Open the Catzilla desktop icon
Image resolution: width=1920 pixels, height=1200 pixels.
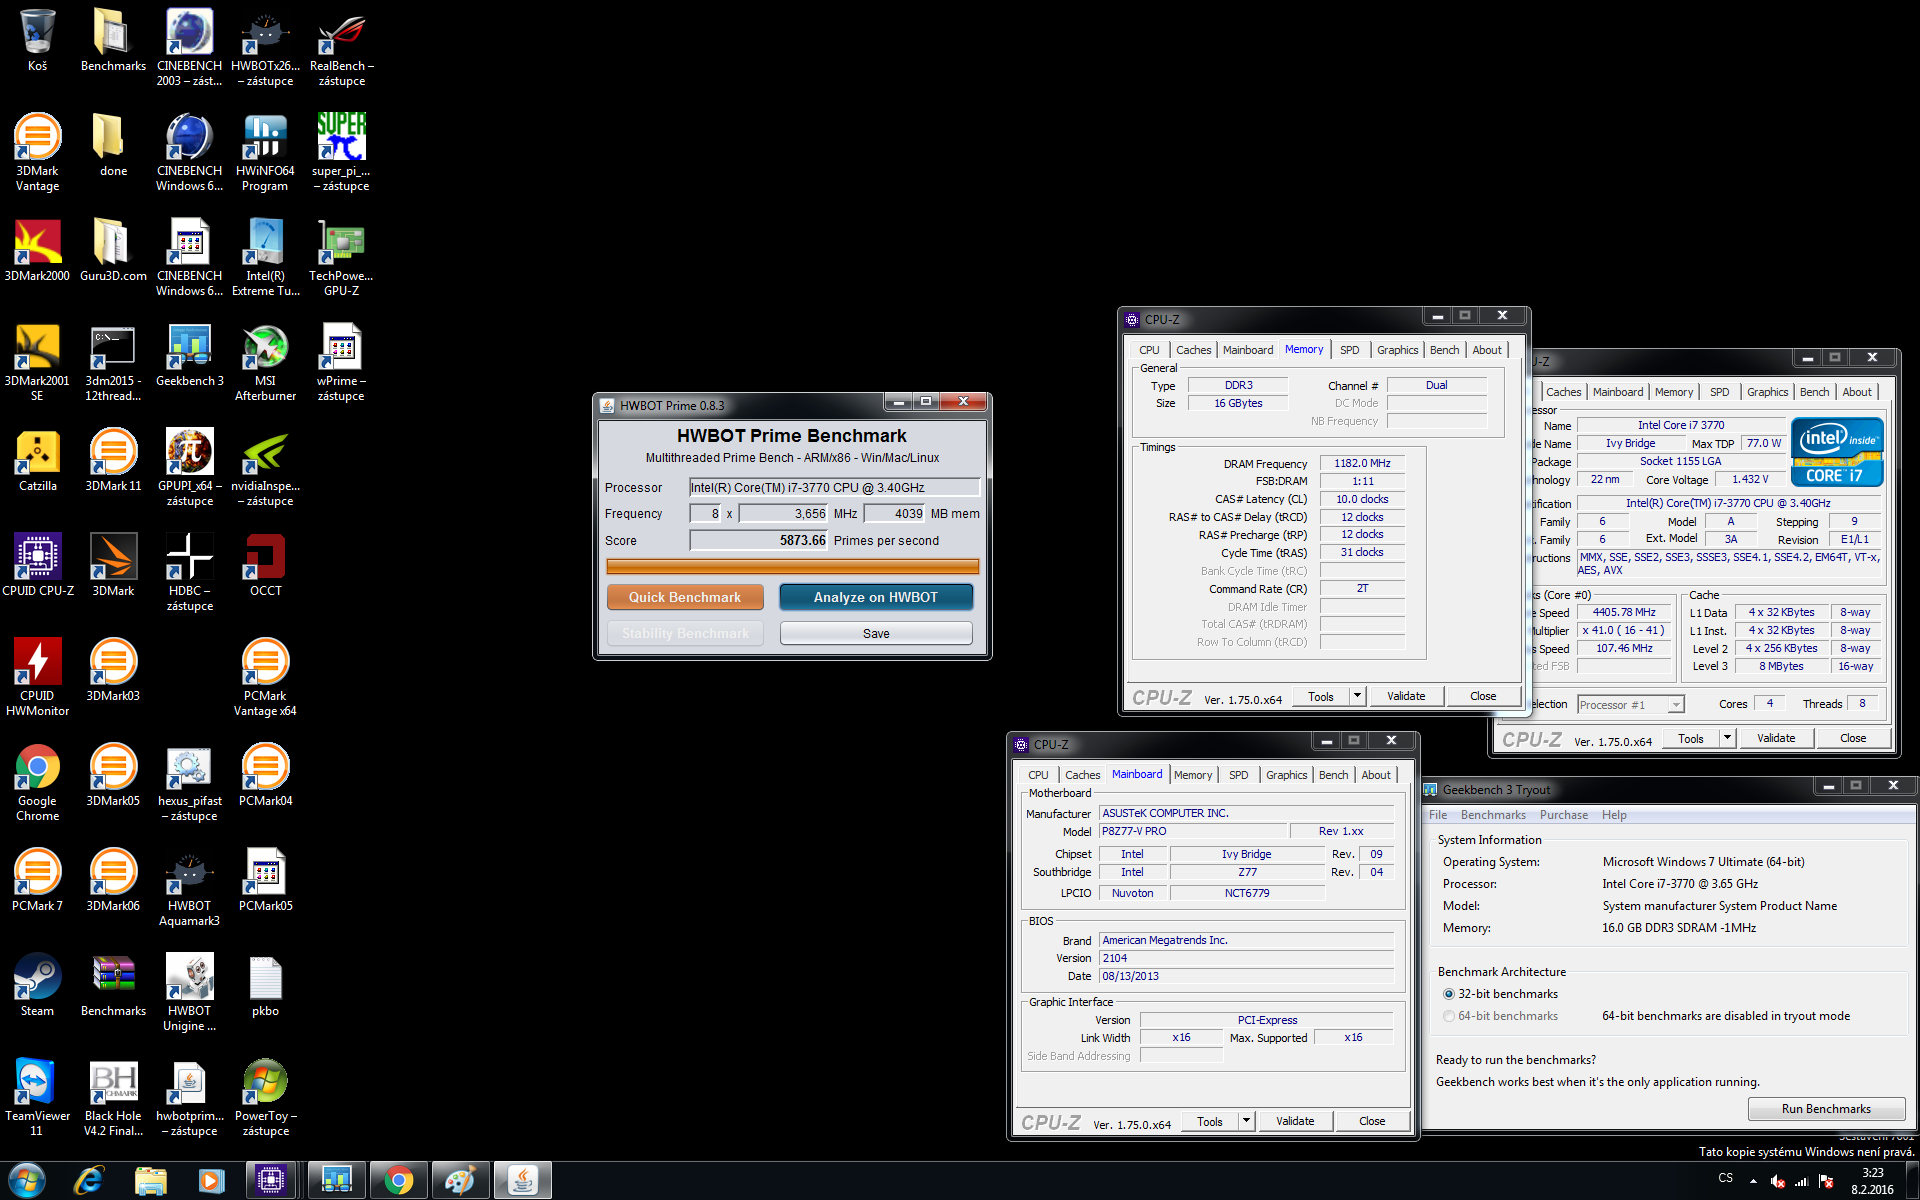[37, 460]
